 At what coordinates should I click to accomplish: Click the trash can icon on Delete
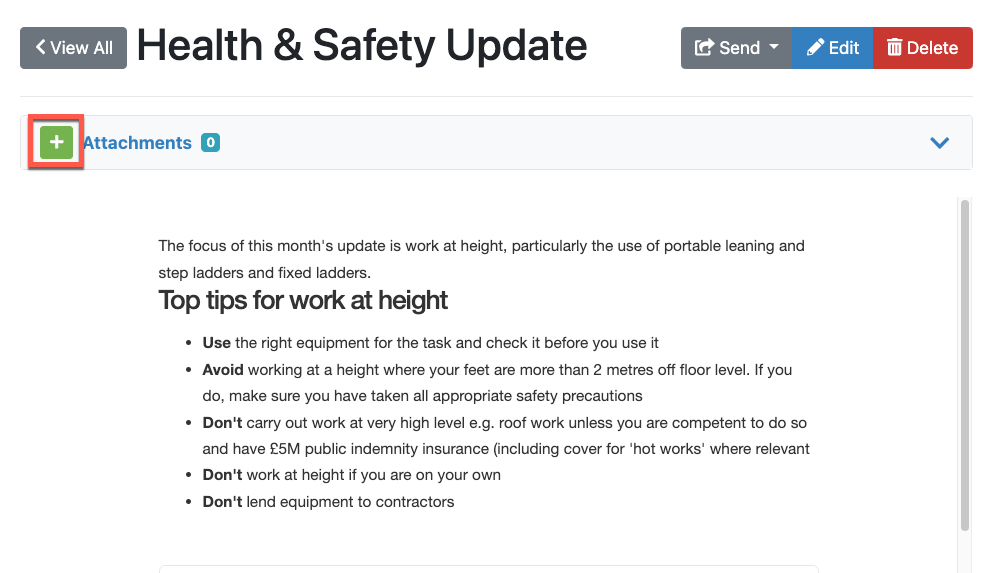tap(894, 48)
